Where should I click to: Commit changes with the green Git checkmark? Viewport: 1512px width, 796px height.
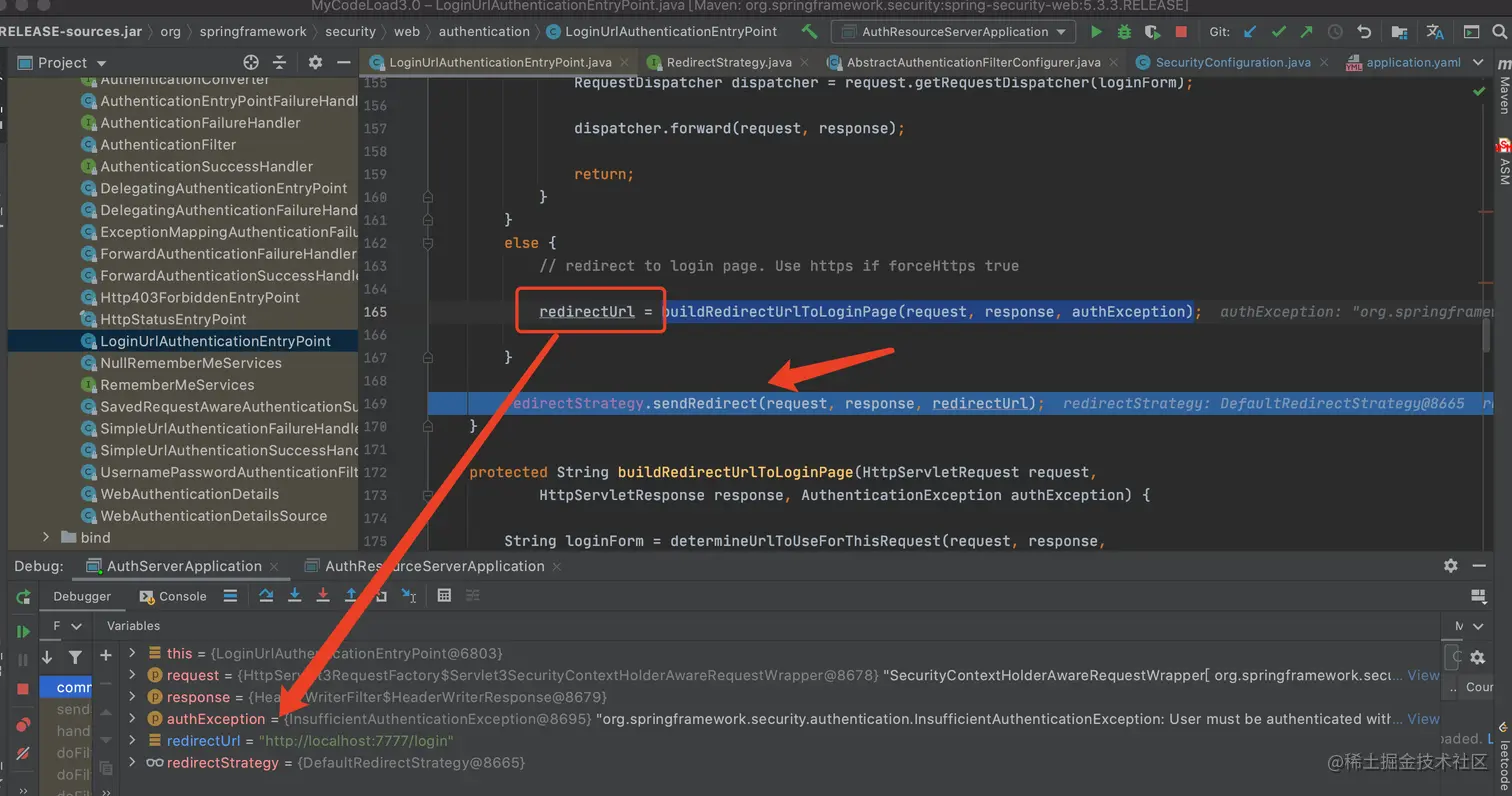click(1278, 32)
